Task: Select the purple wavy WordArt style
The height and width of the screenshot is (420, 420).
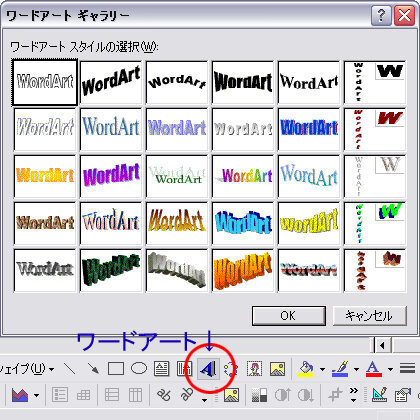Action: tap(111, 176)
